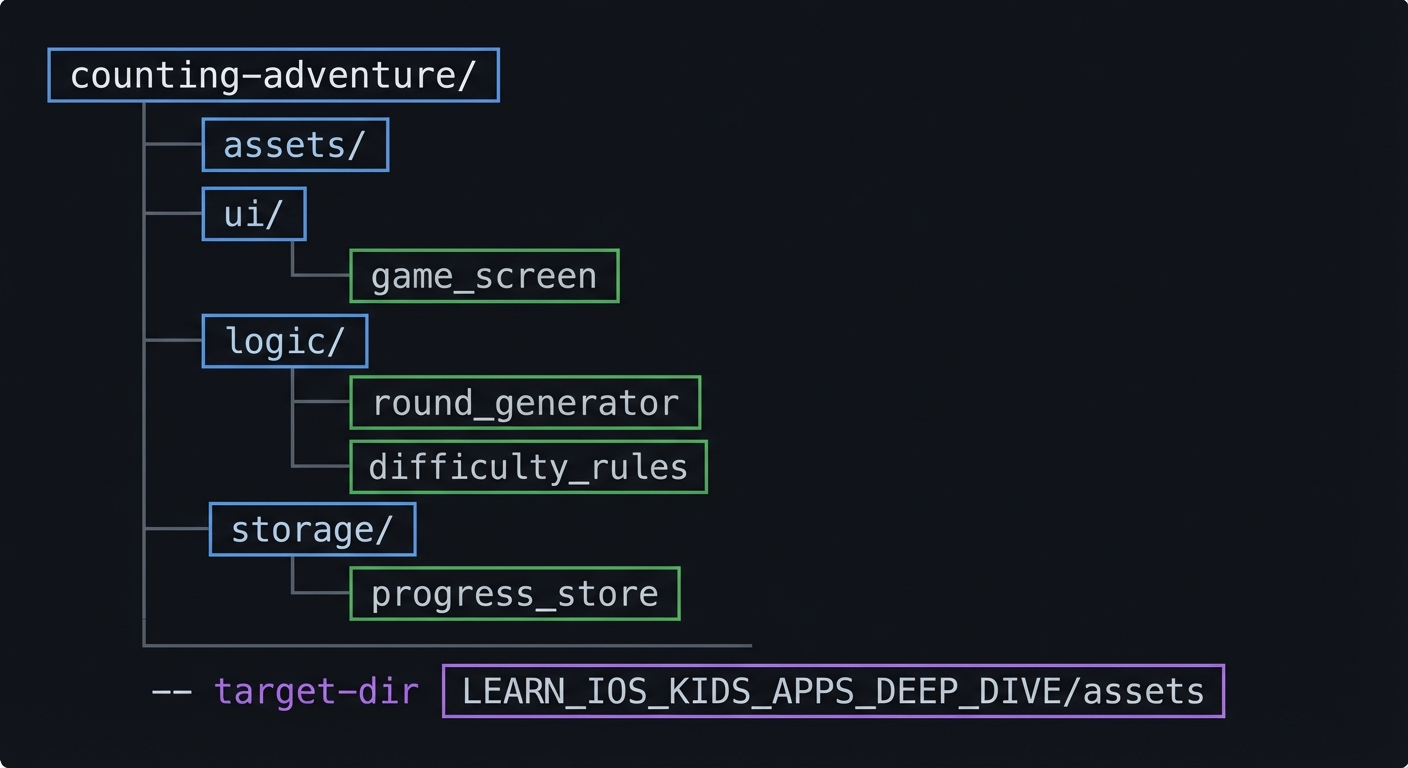Select the counting-adventure/ root folder
This screenshot has width=1408, height=768.
point(273,75)
